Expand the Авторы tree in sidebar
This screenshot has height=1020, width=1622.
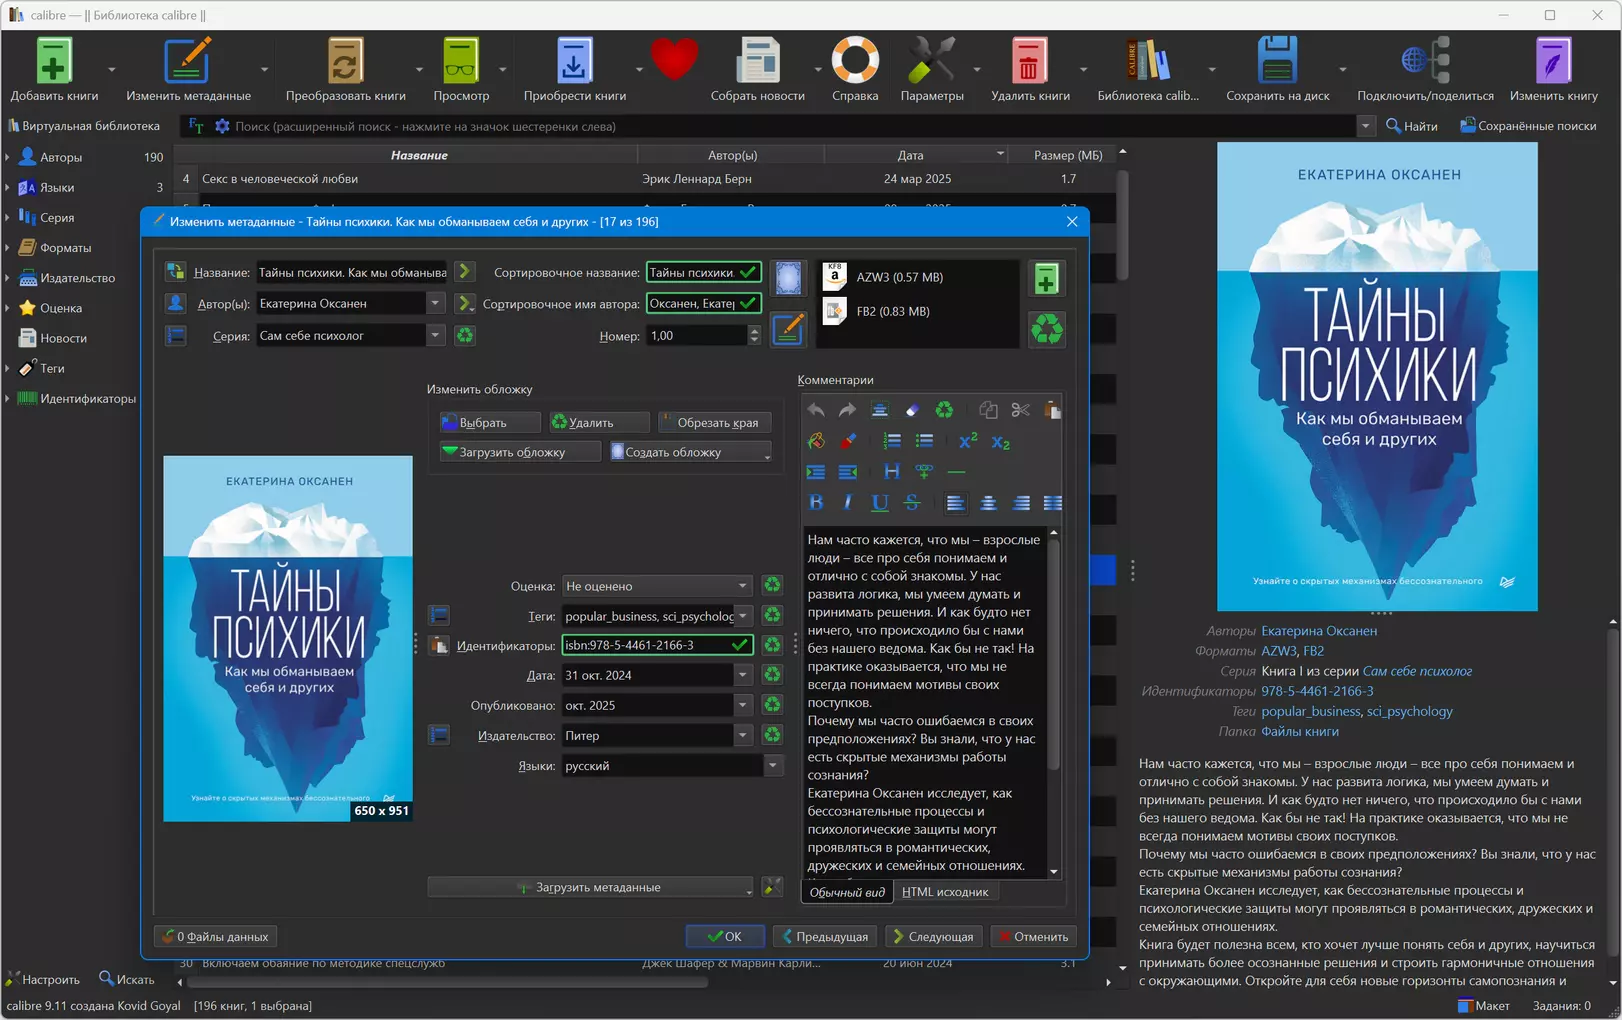pyautogui.click(x=8, y=157)
